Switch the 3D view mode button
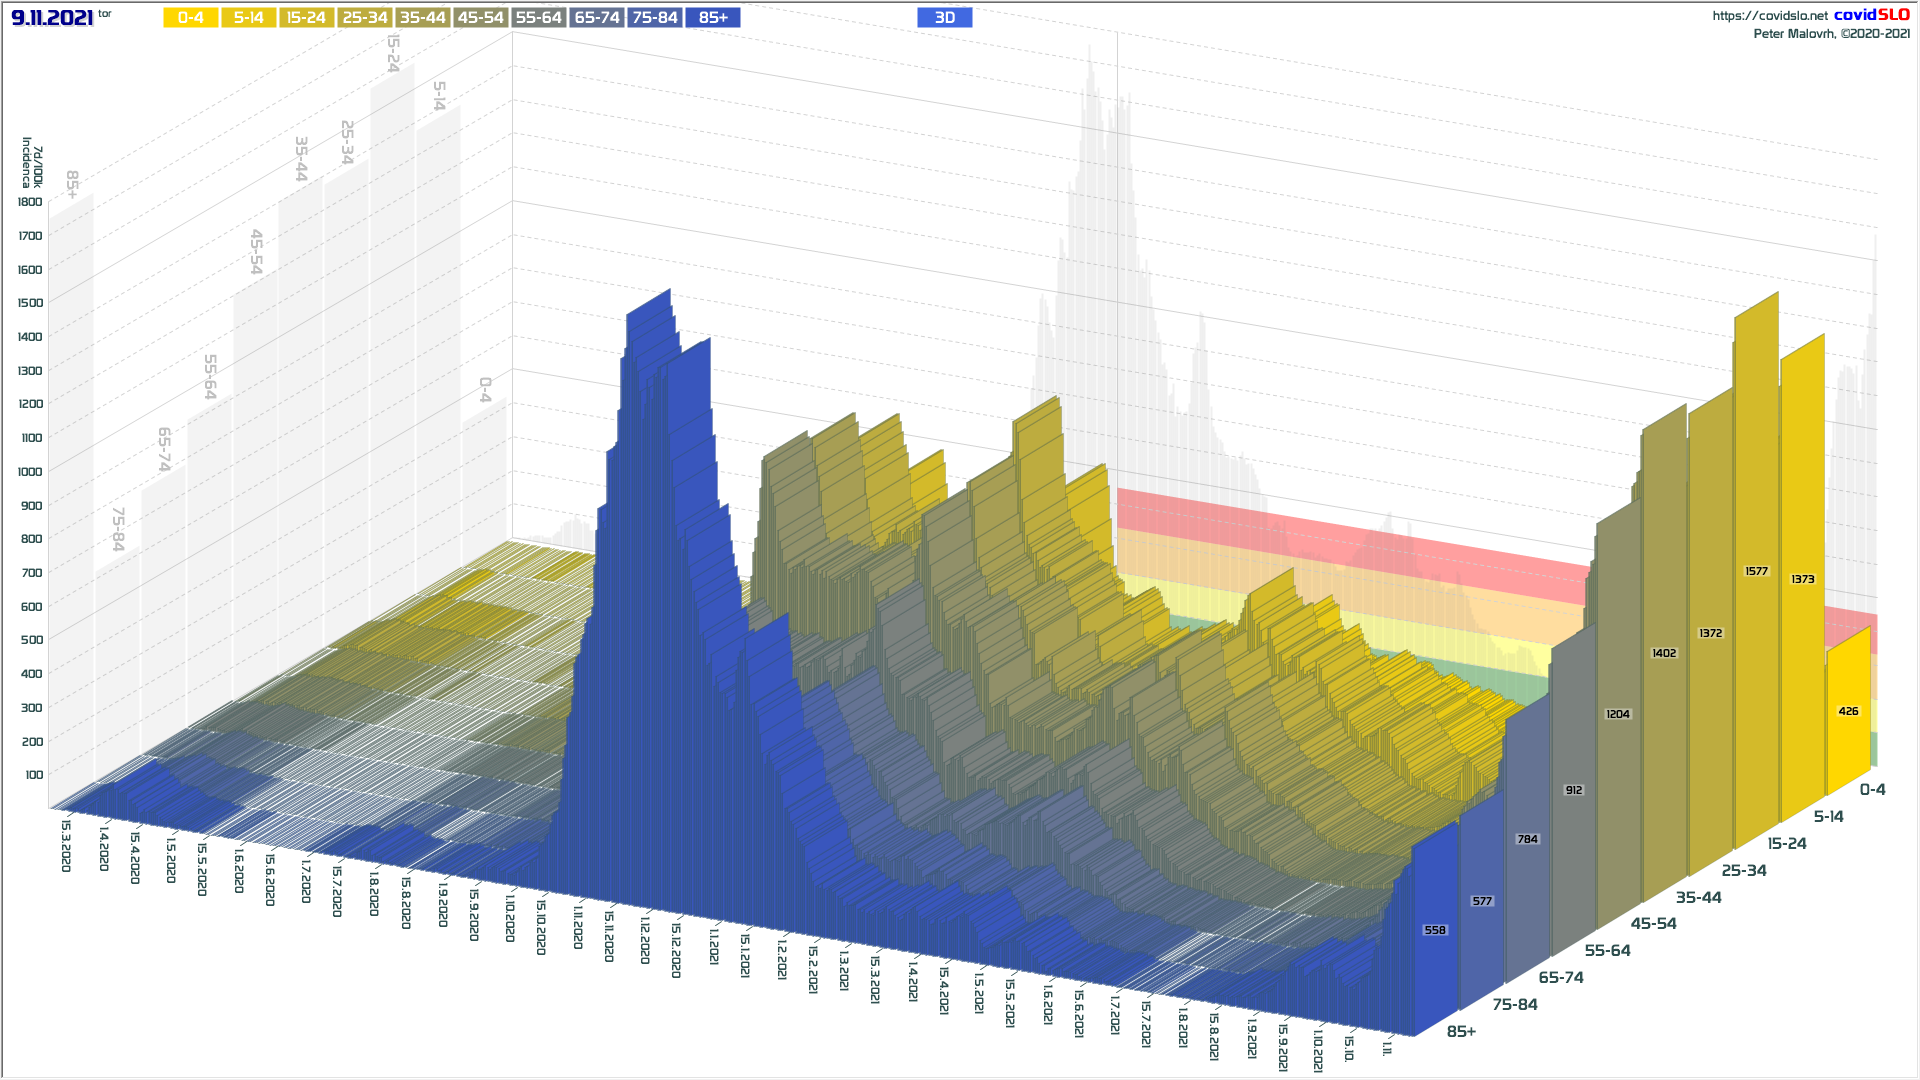This screenshot has width=1920, height=1080. coord(944,18)
